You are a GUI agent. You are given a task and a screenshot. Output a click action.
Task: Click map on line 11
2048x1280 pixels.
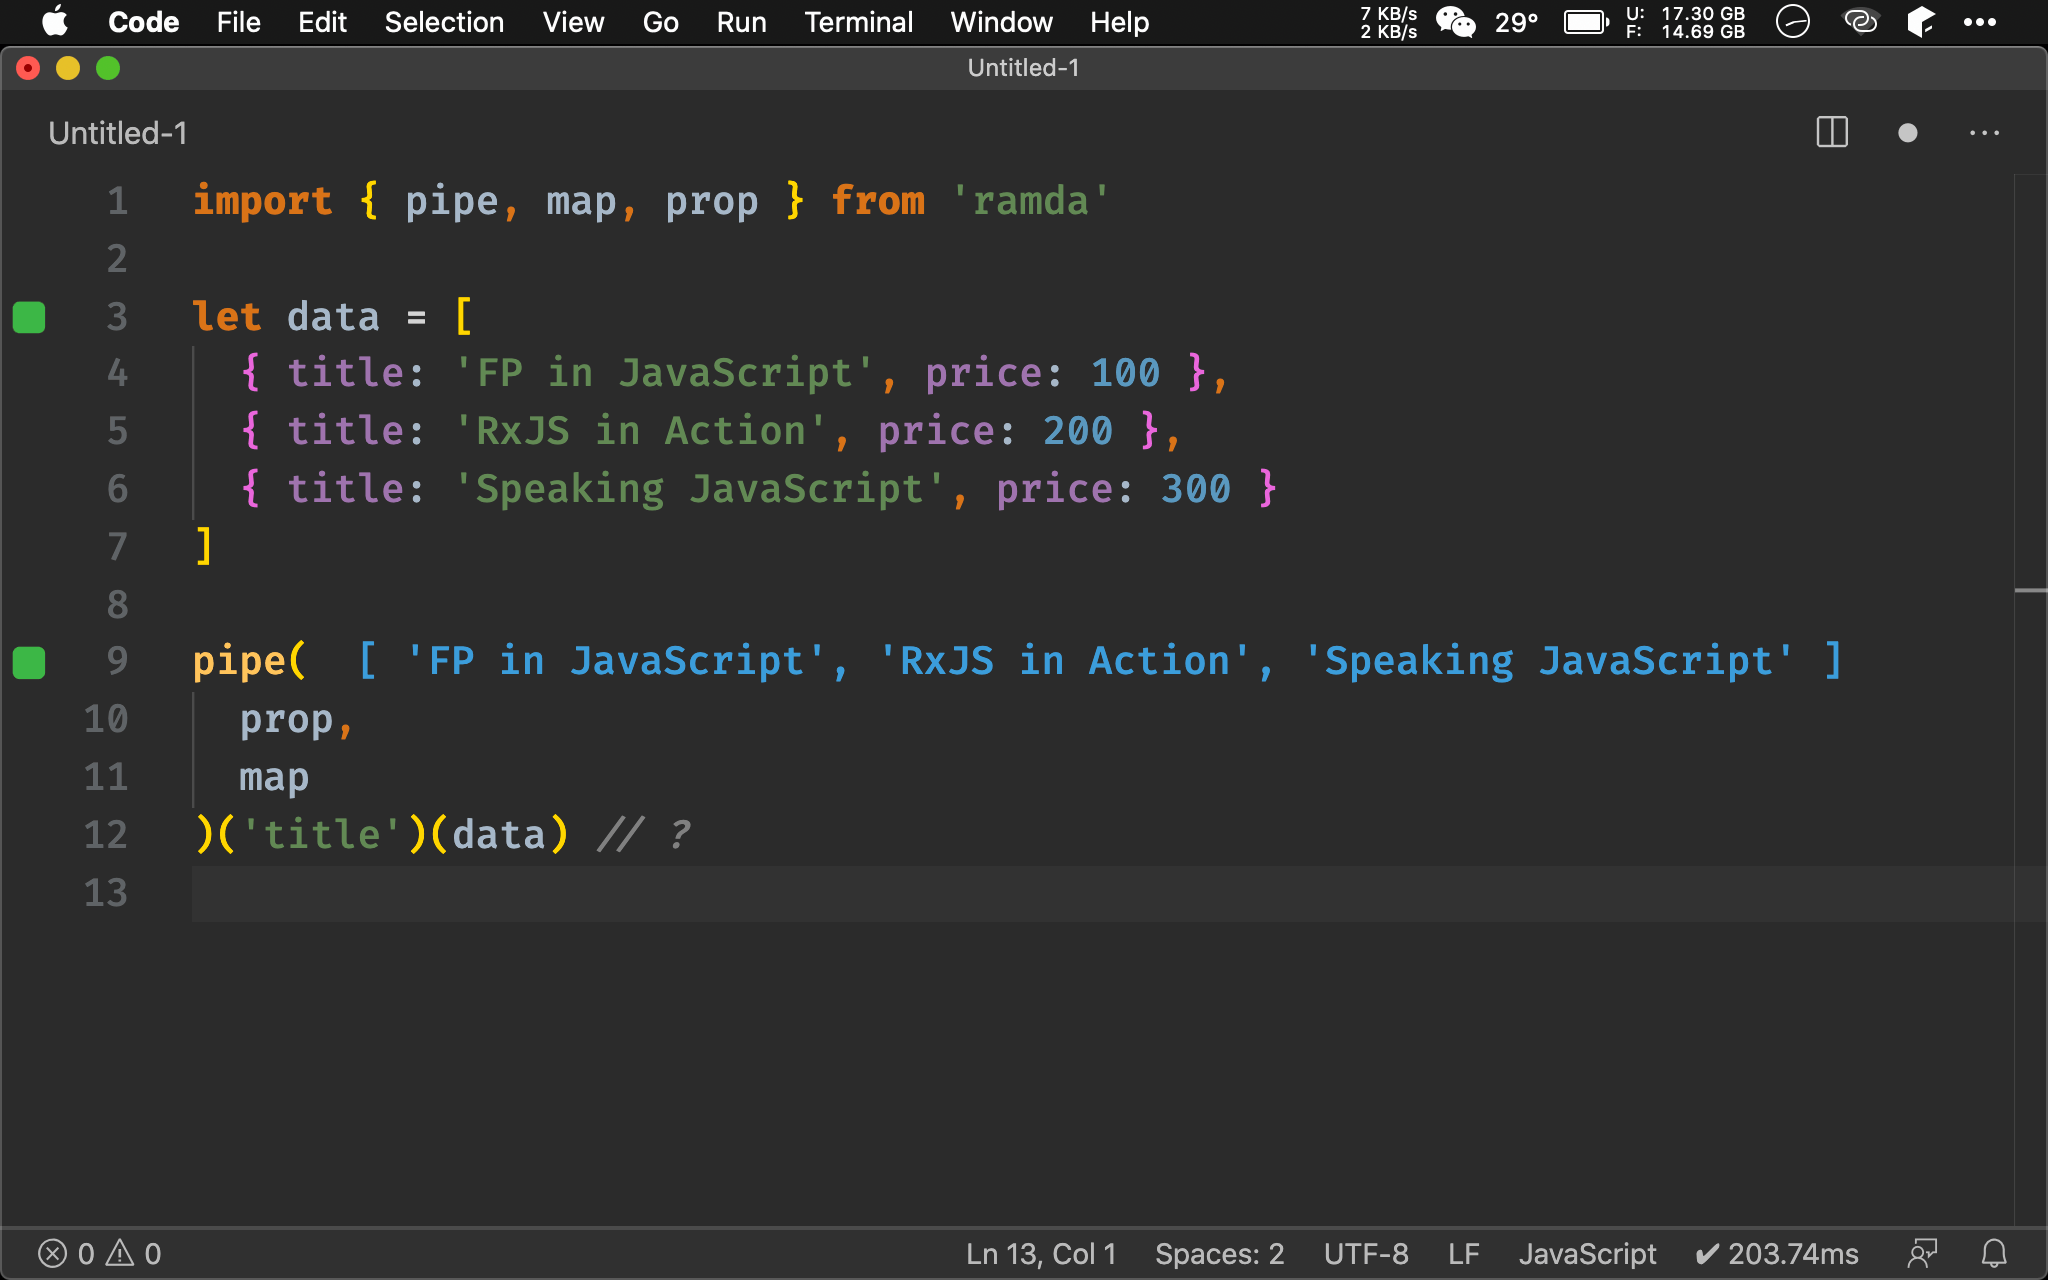(x=274, y=777)
